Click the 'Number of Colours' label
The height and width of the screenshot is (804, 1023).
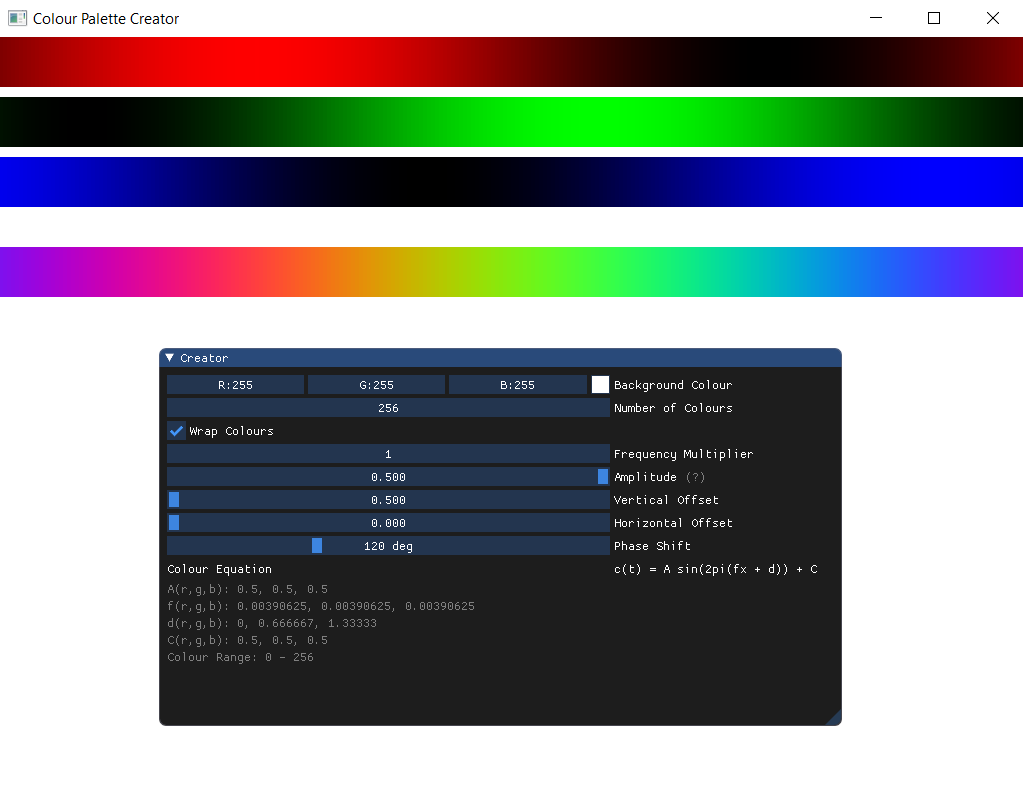pos(673,408)
